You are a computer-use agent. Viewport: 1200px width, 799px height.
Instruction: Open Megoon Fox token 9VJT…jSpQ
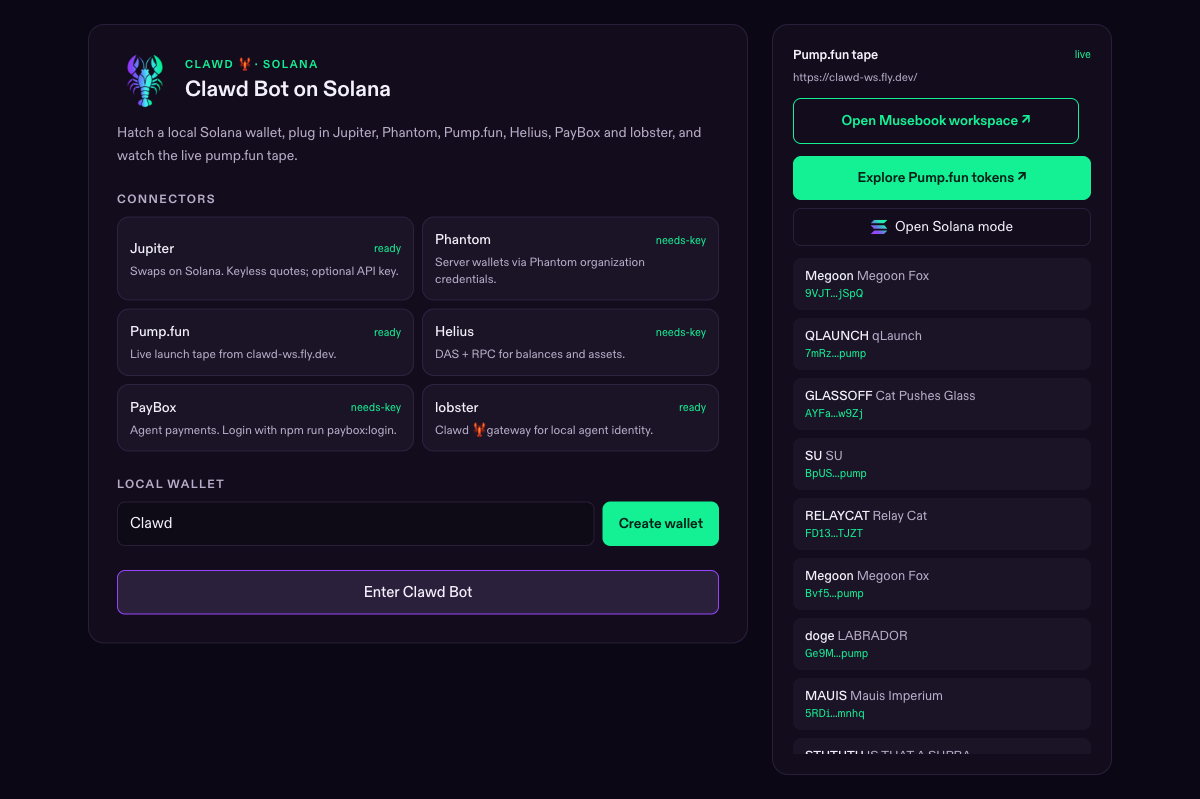pyautogui.click(x=942, y=284)
